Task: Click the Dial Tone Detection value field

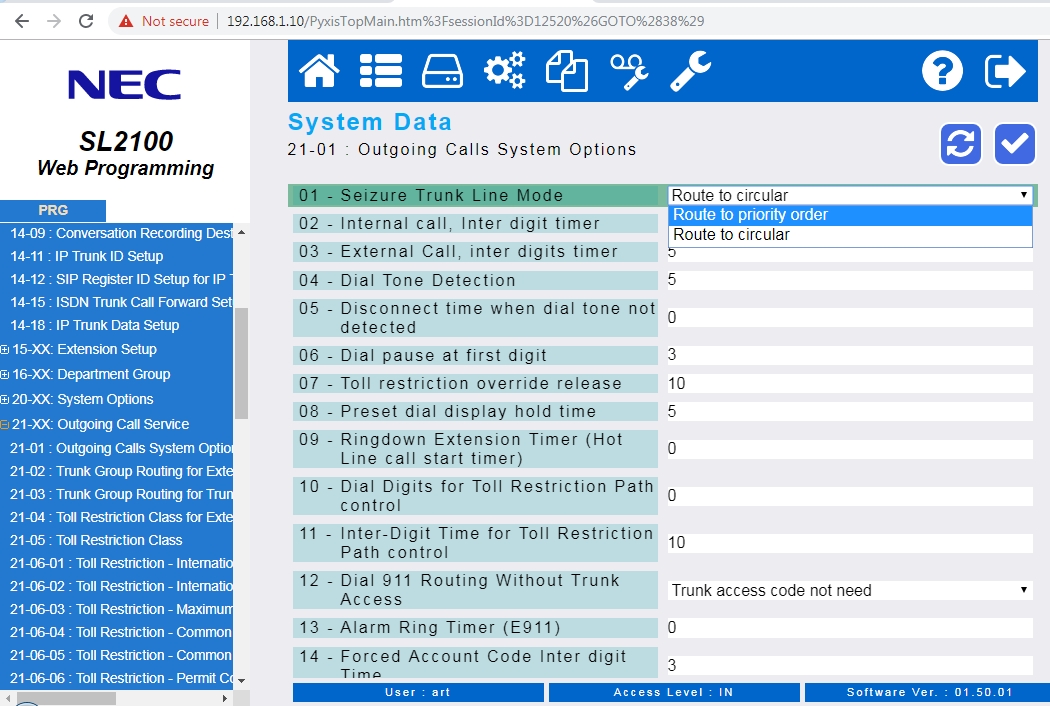Action: pos(849,280)
